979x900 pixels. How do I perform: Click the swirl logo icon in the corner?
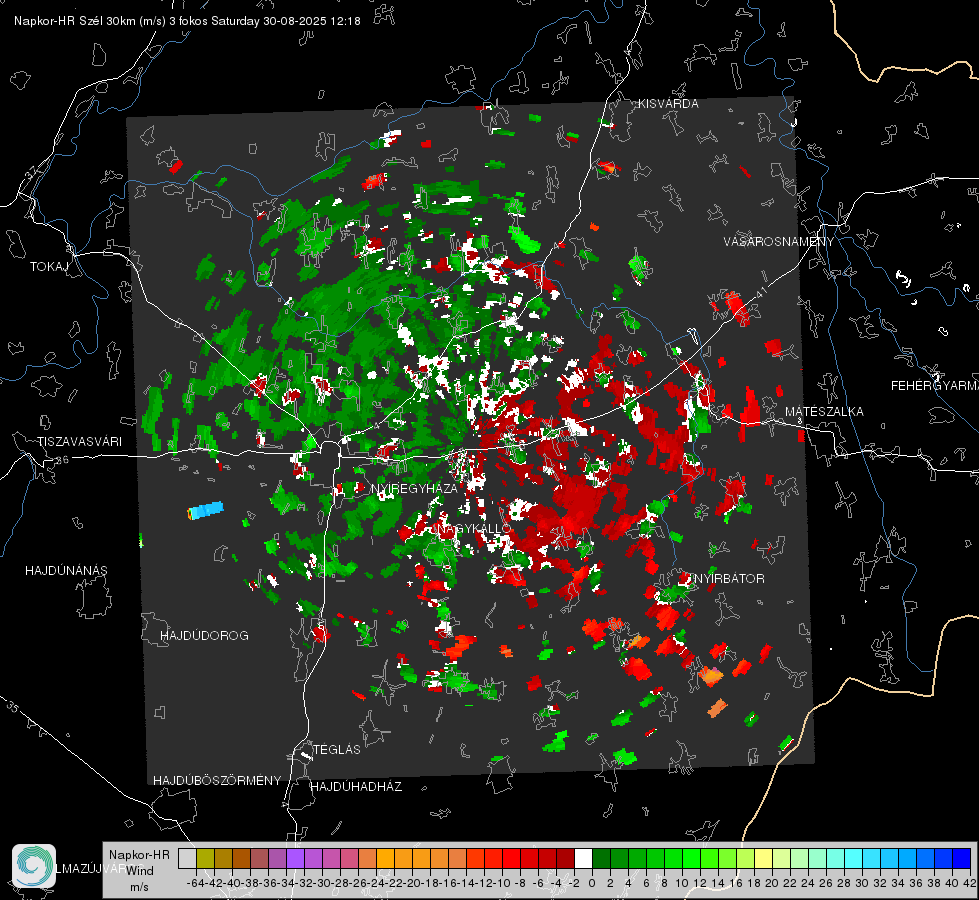[34, 866]
